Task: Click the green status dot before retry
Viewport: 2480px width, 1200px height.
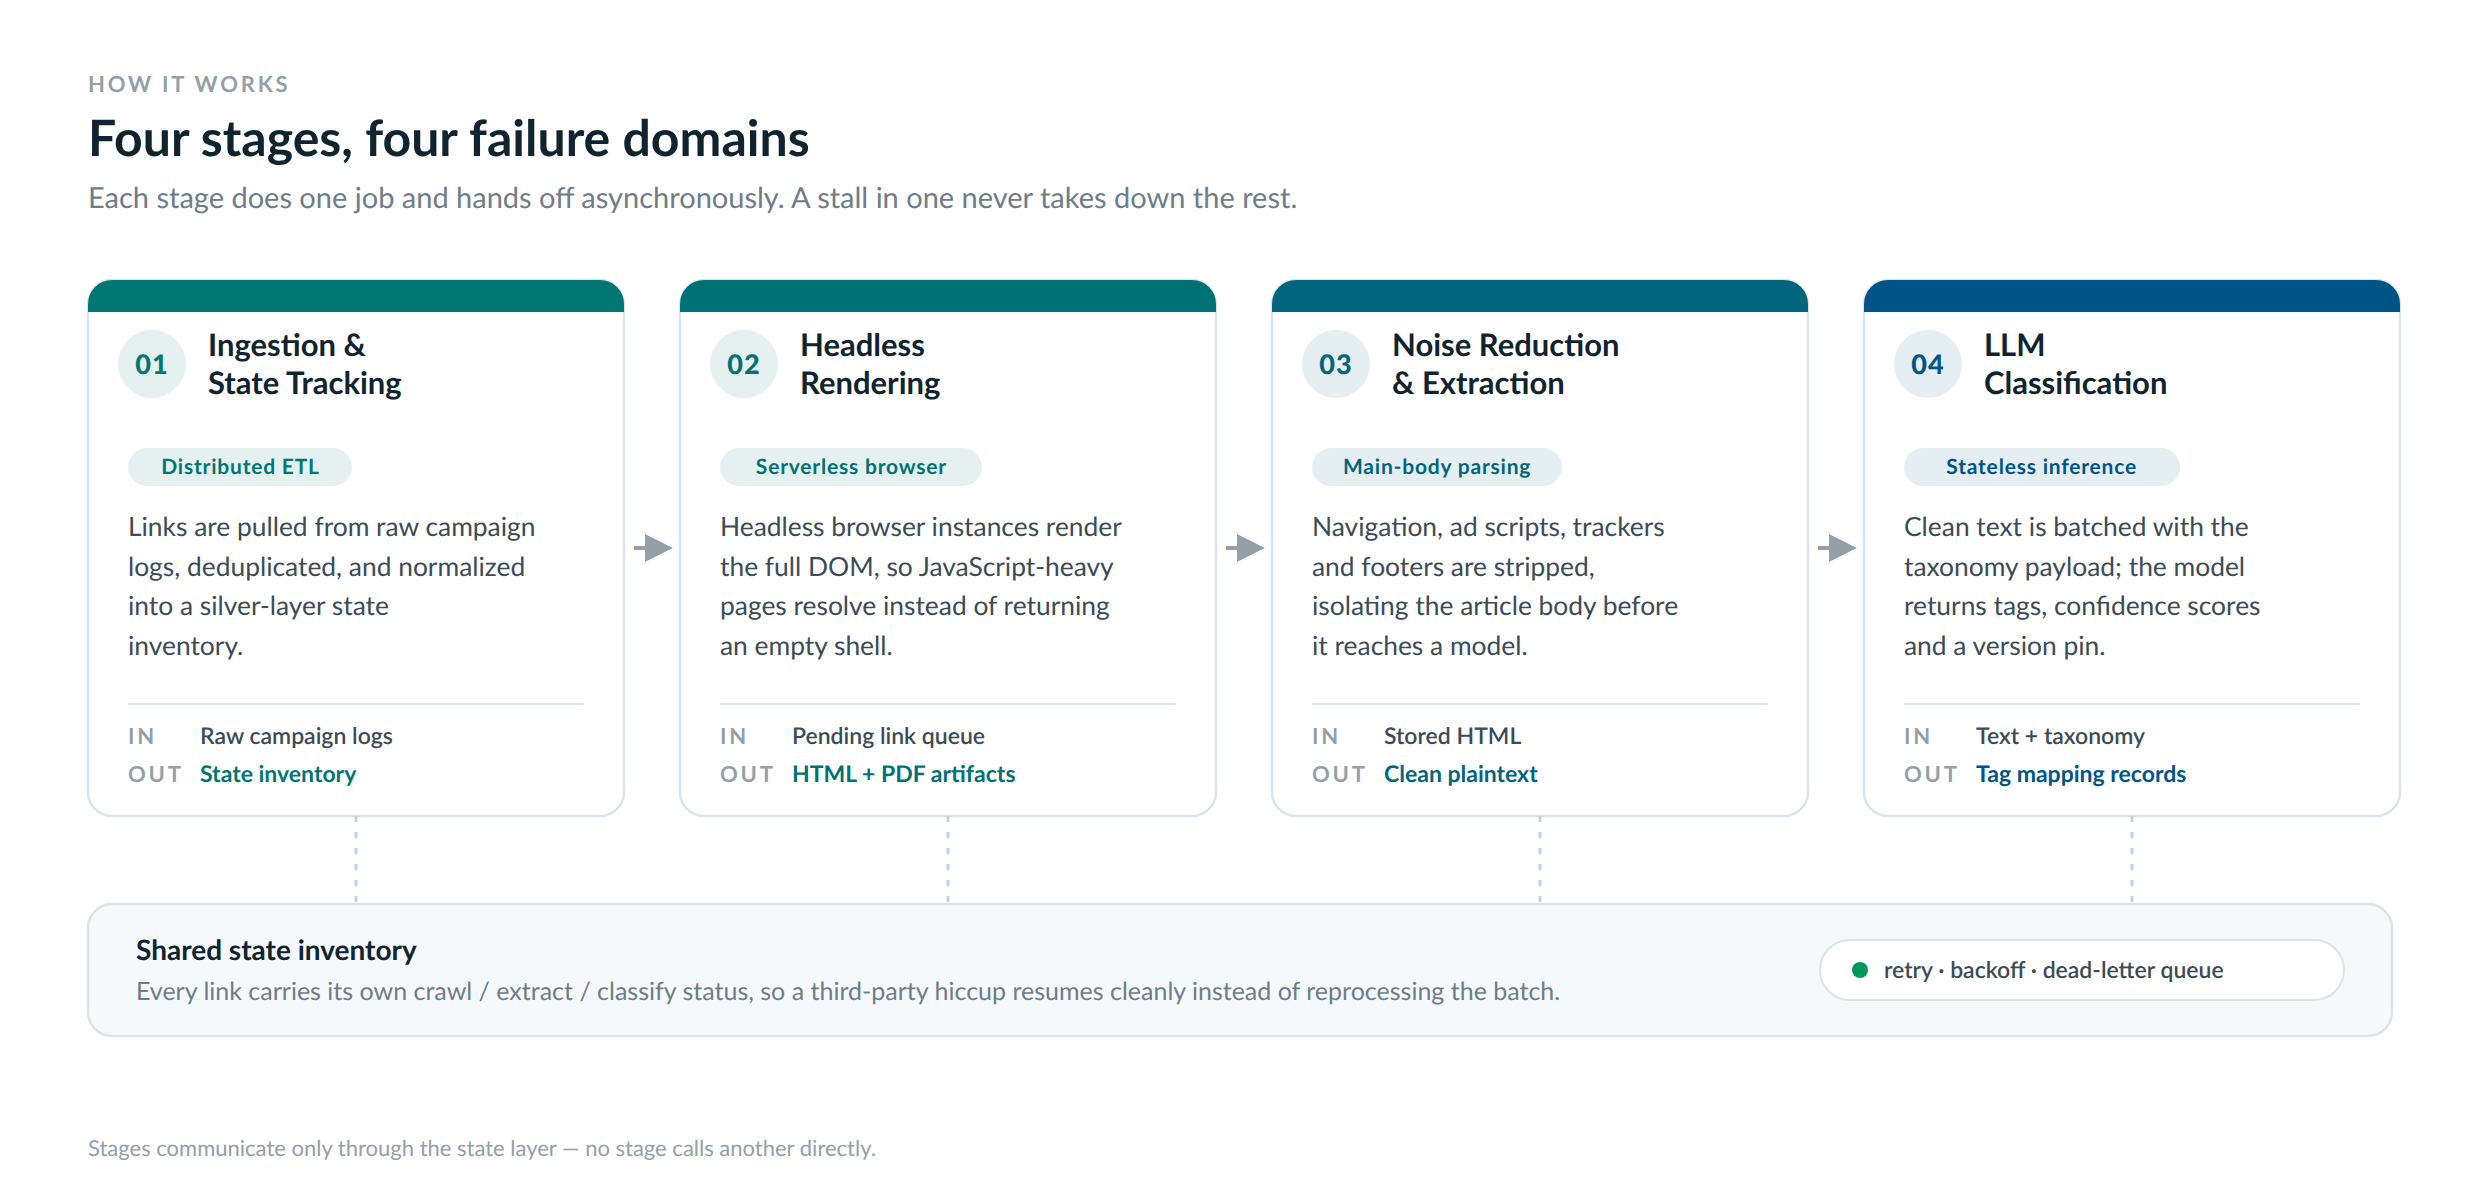Action: tap(1860, 970)
